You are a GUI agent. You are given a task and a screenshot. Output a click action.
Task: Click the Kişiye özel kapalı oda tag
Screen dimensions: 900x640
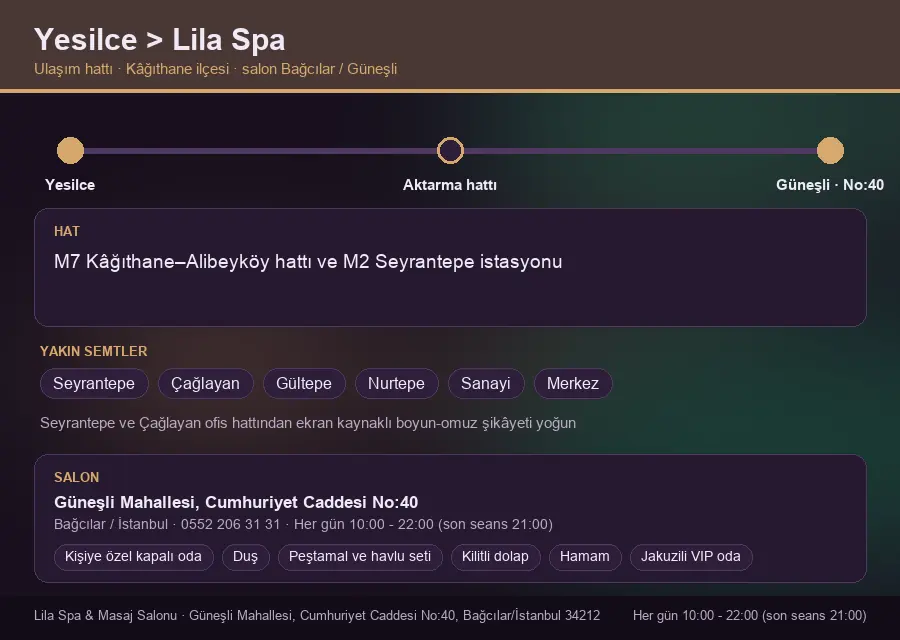click(x=133, y=557)
